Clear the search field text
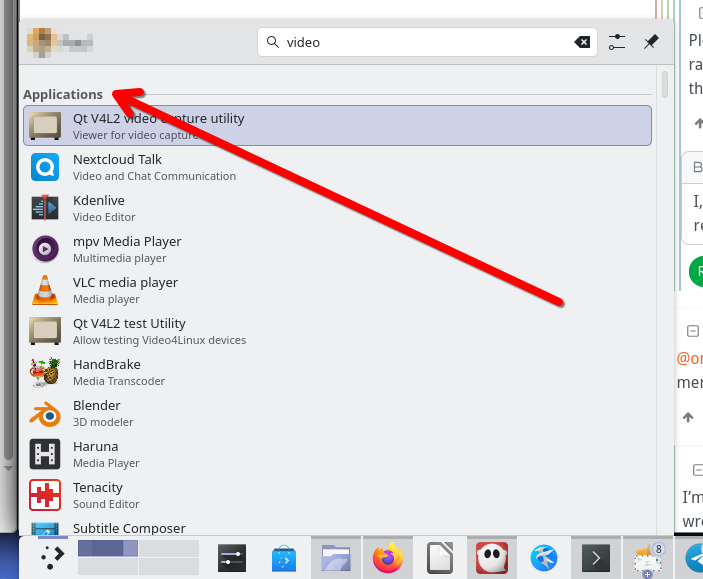This screenshot has width=703, height=579. (x=582, y=42)
